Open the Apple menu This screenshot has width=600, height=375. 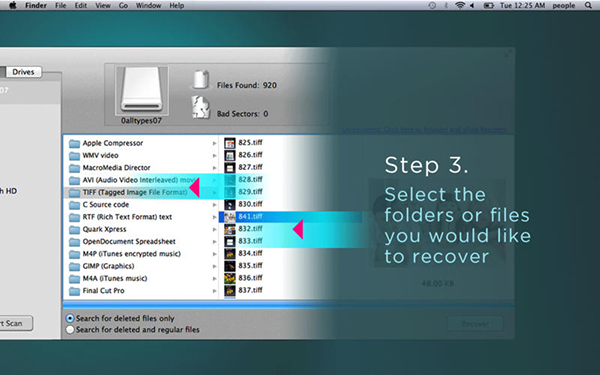13,5
